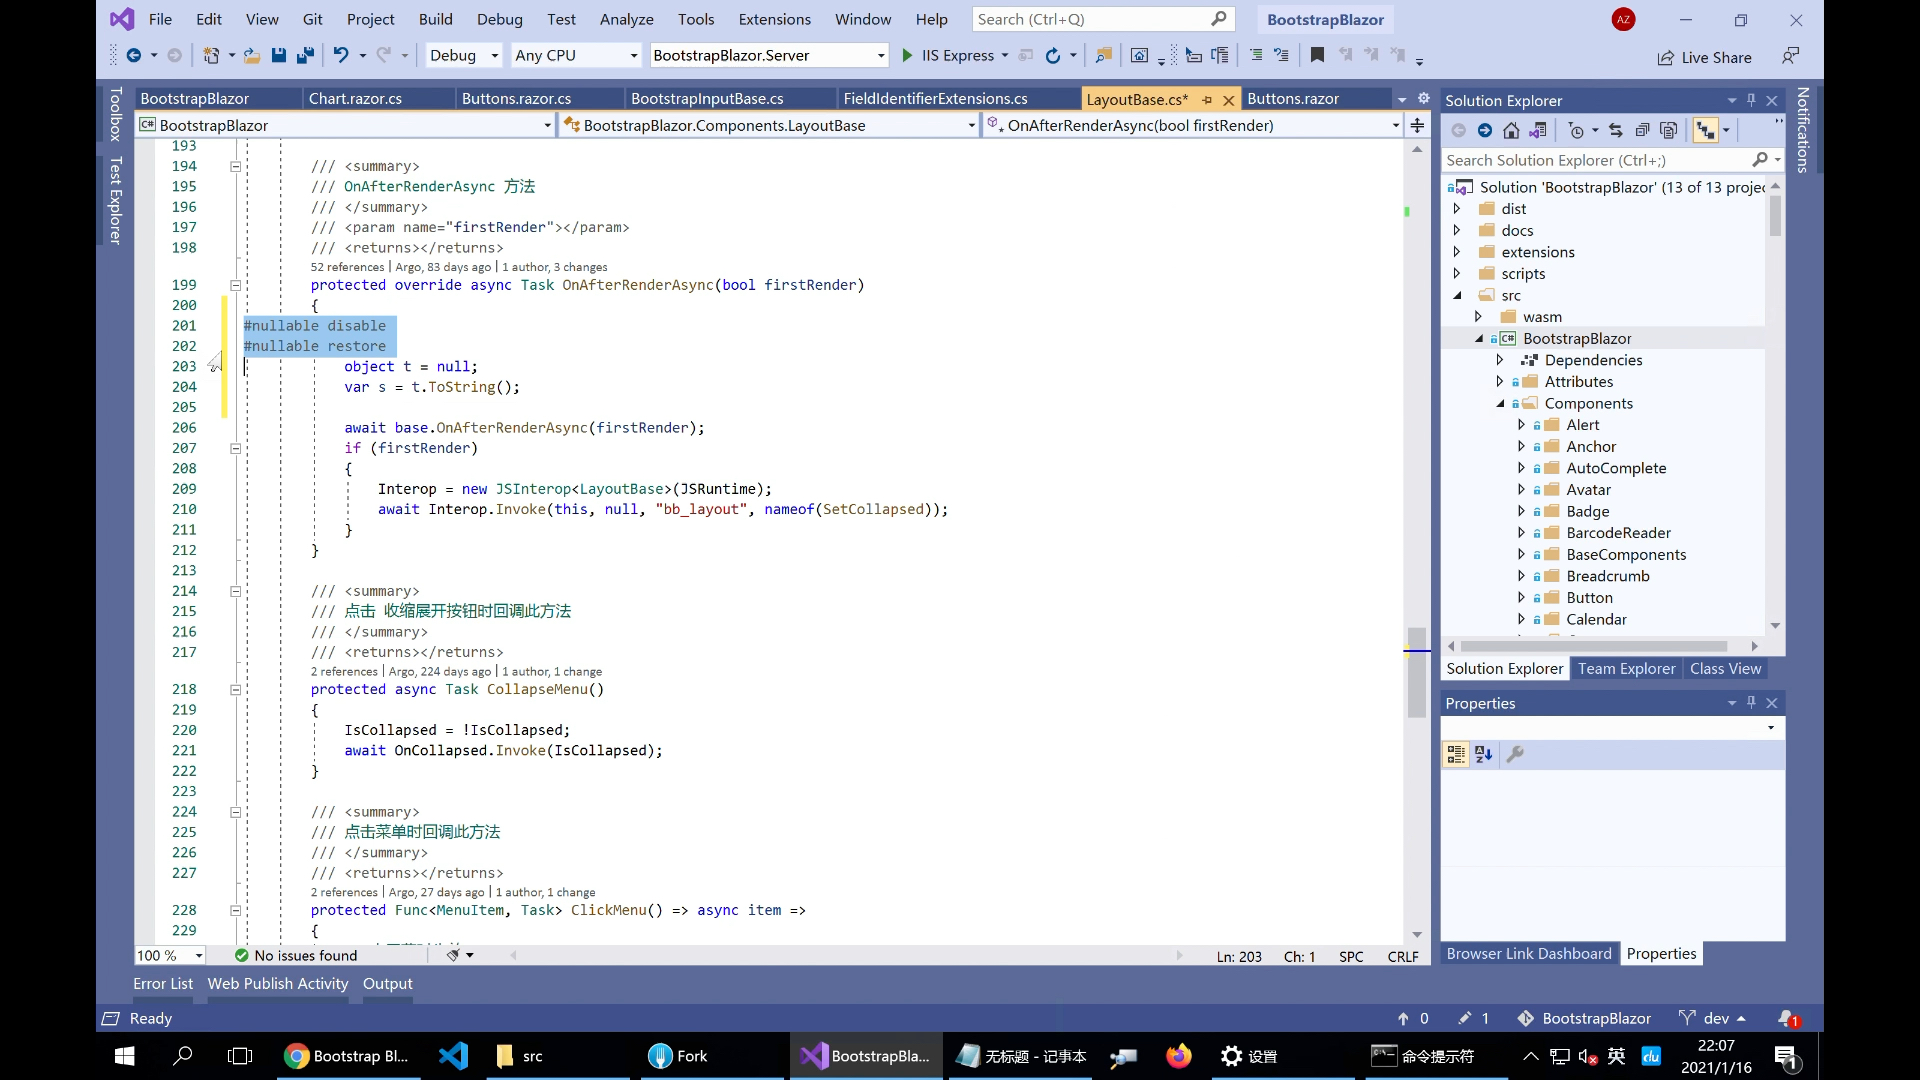This screenshot has width=1920, height=1080.
Task: Open the notifications bell in status bar
Action: (1788, 1018)
